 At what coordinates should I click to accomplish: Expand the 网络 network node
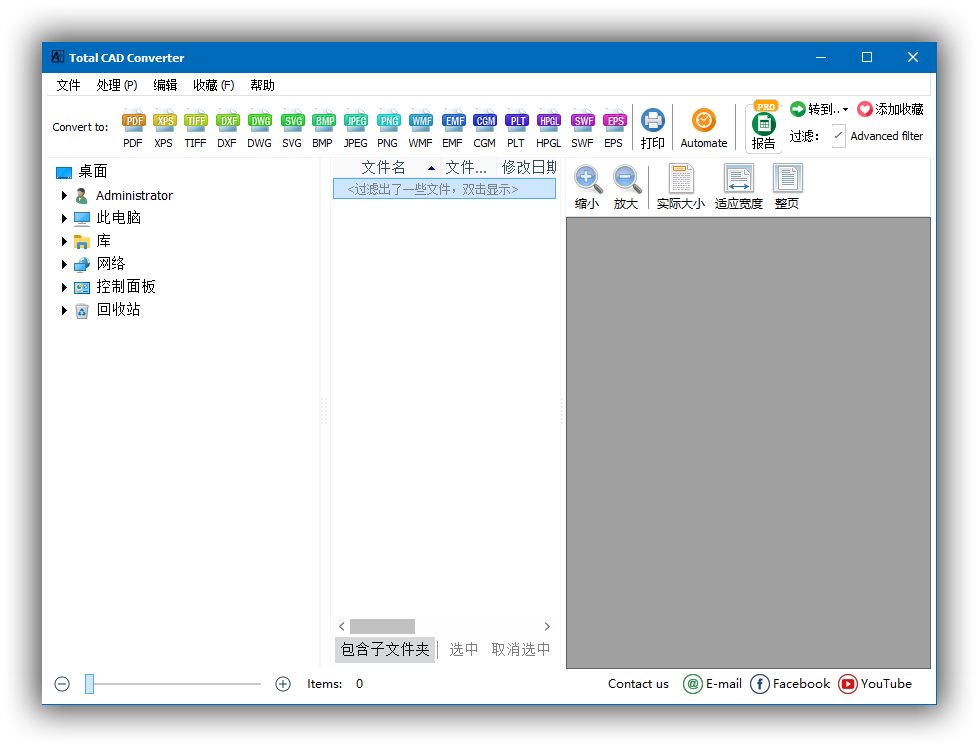64,264
